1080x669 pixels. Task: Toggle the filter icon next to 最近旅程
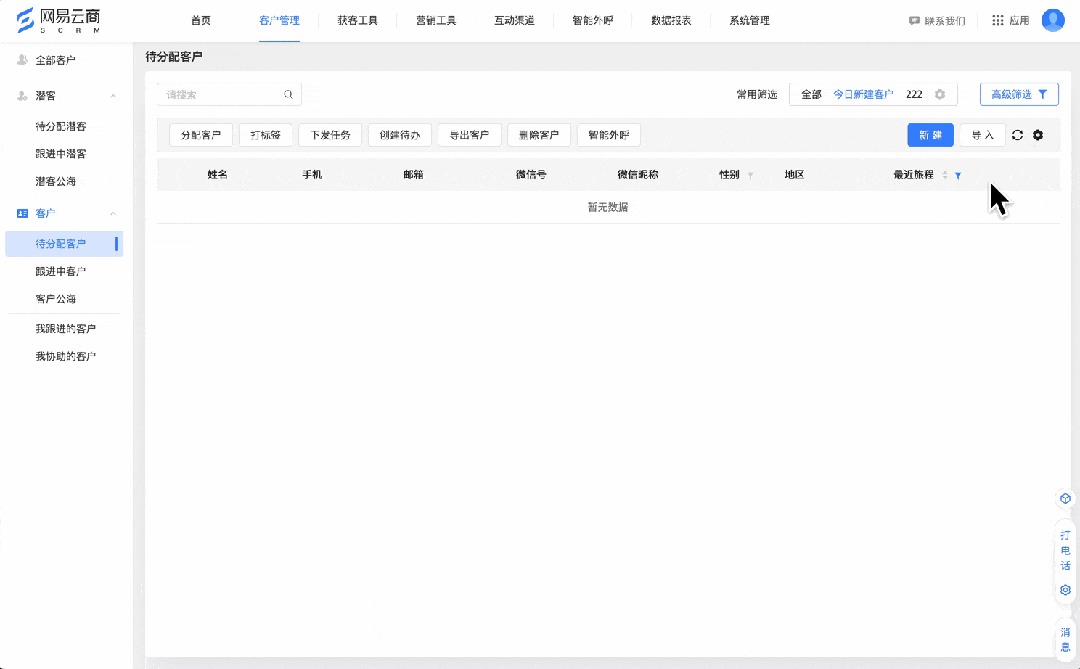958,174
